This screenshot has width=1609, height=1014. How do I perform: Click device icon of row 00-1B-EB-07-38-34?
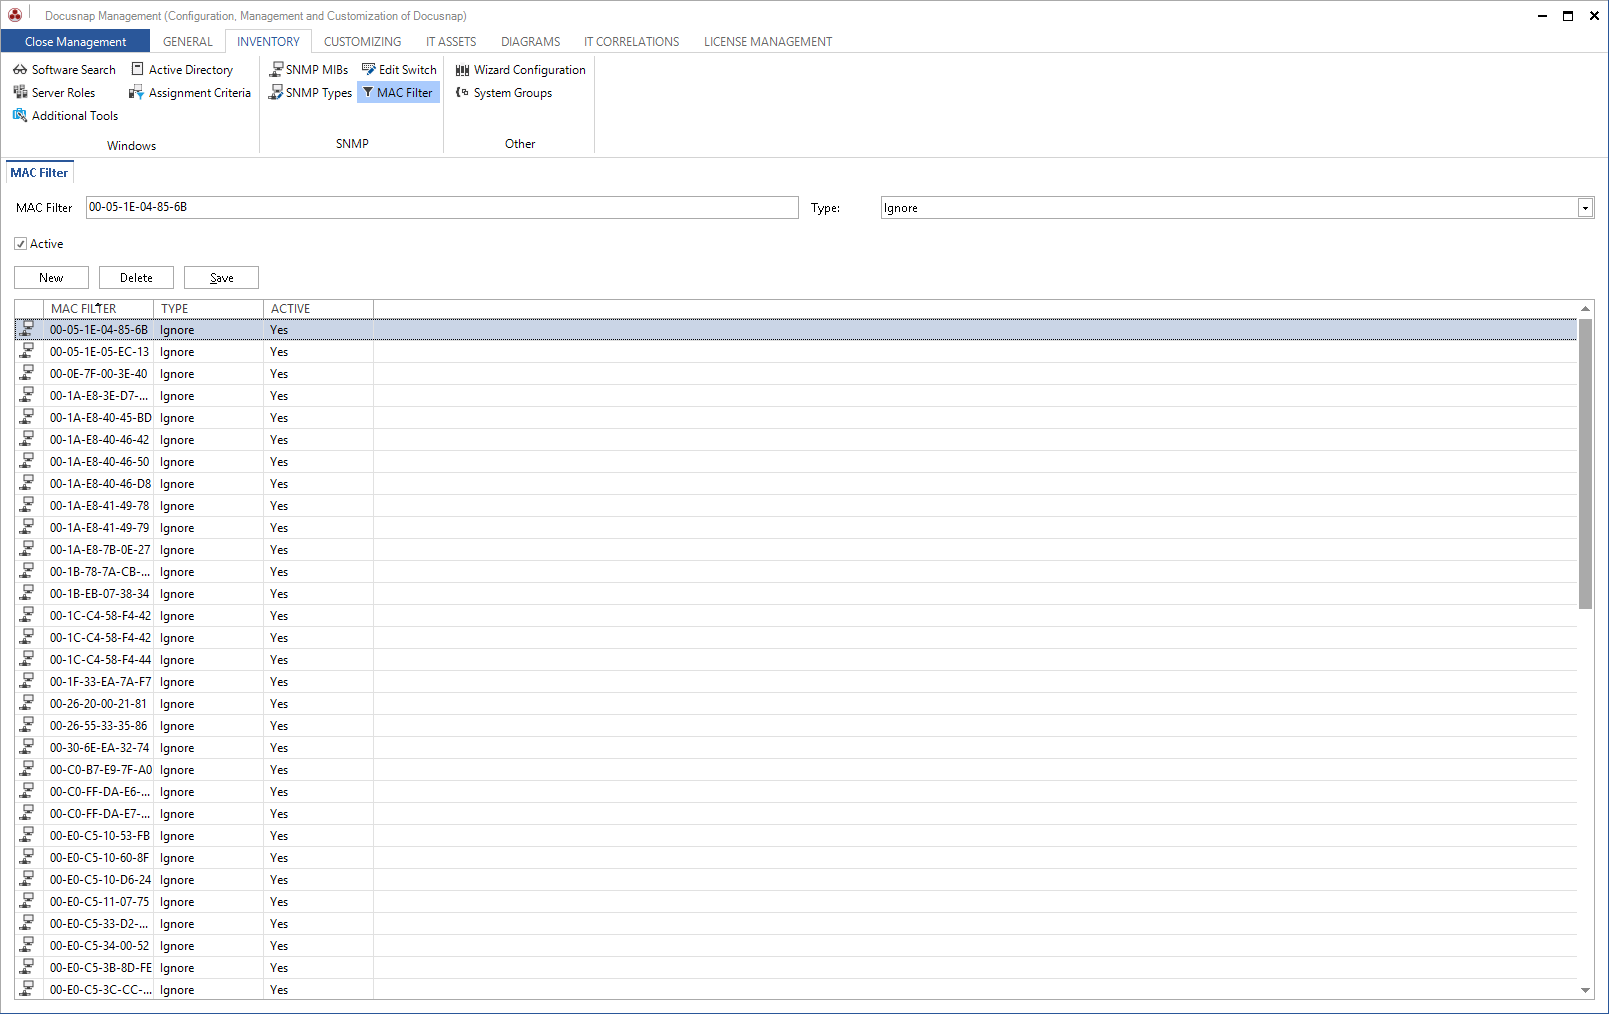(28, 593)
